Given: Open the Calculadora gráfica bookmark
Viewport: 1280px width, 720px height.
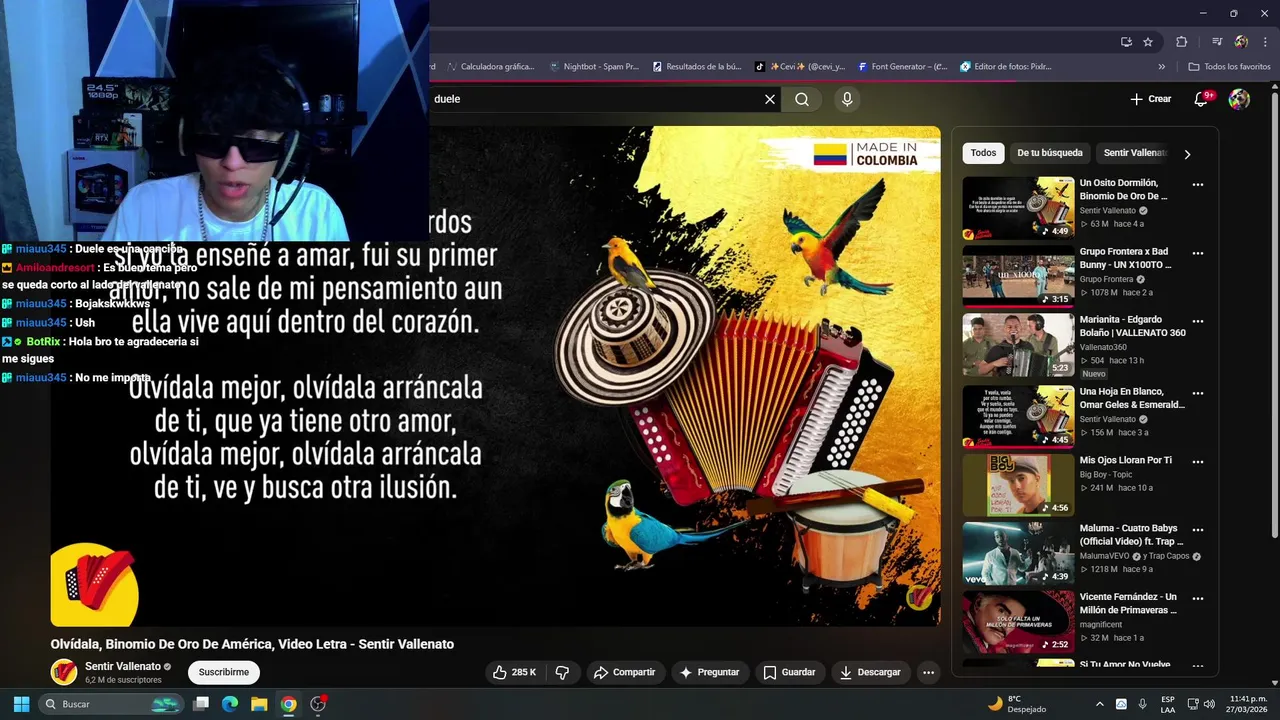Looking at the screenshot, I should point(490,67).
